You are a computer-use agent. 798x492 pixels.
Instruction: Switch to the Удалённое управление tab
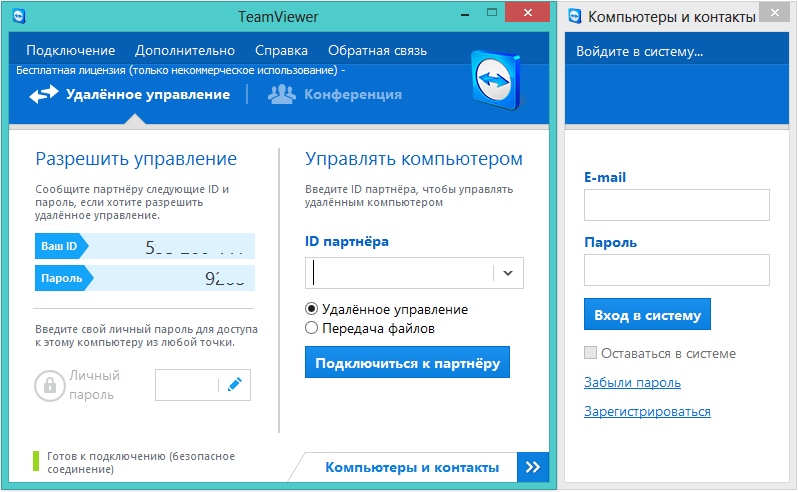click(129, 95)
